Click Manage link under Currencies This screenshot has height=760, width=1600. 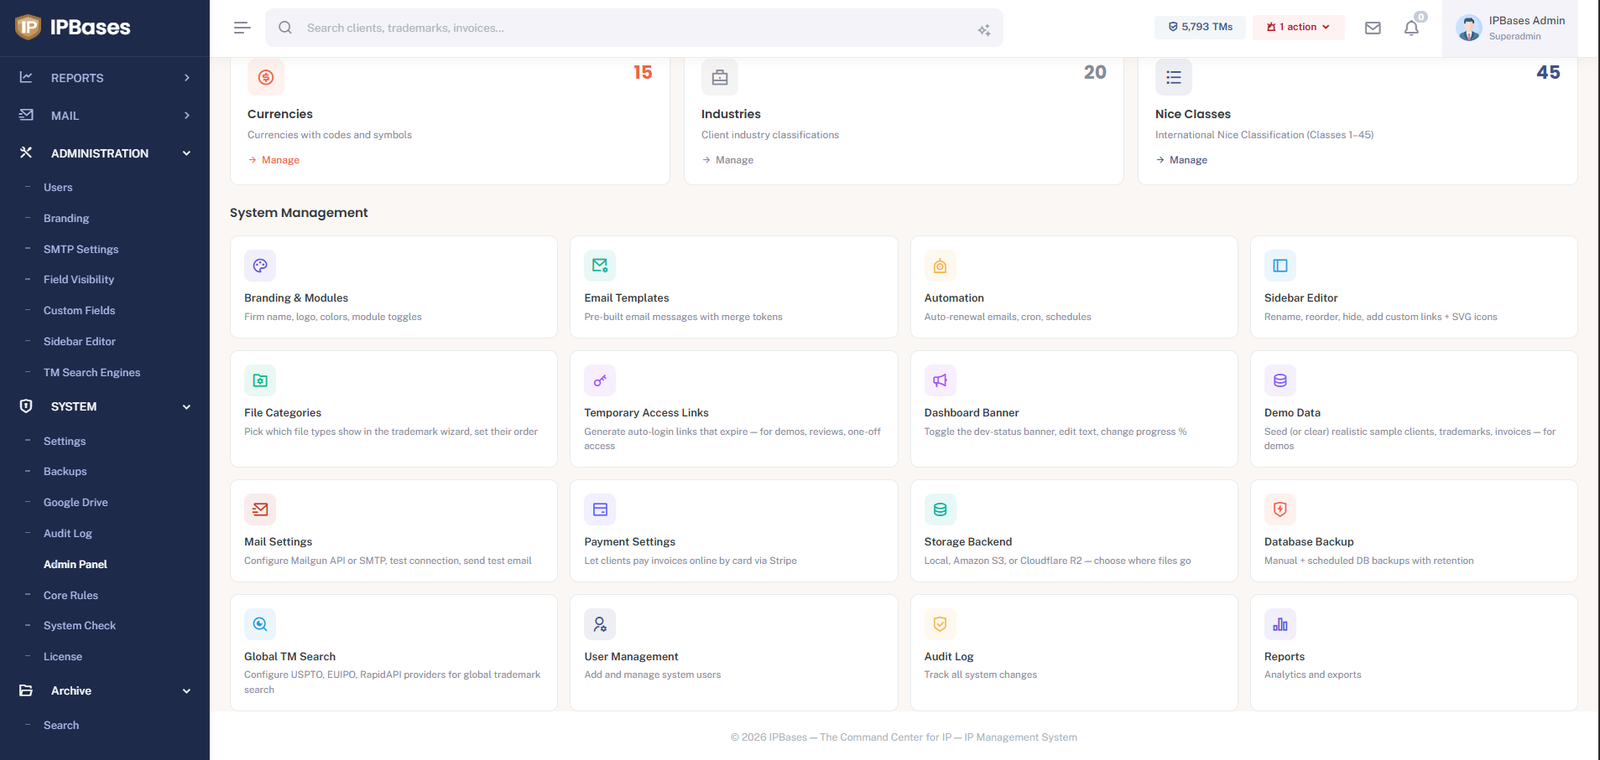tap(274, 160)
